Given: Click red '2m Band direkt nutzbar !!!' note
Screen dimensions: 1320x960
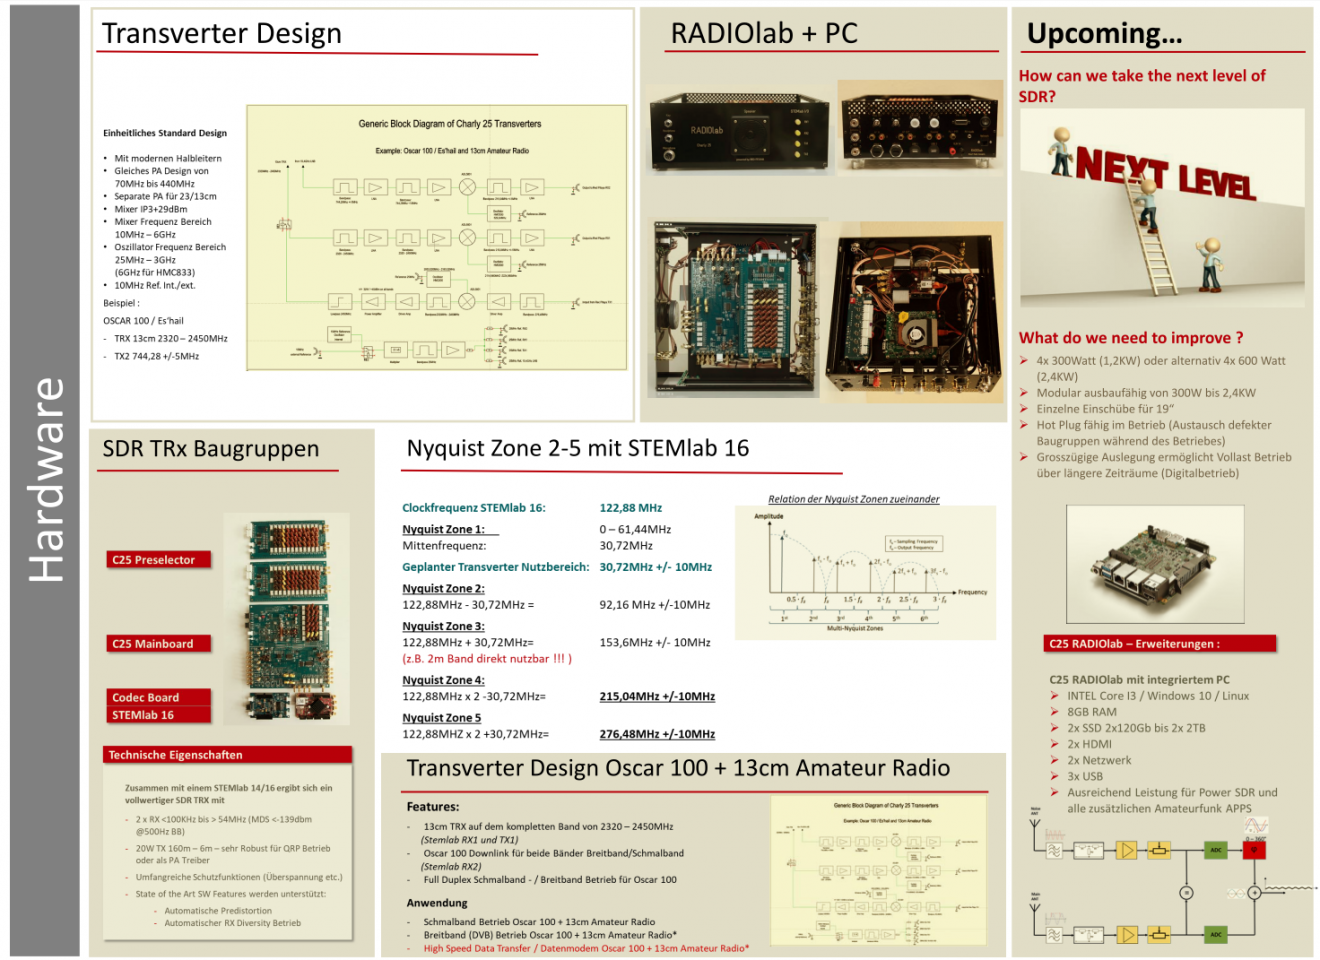Looking at the screenshot, I should 487,659.
